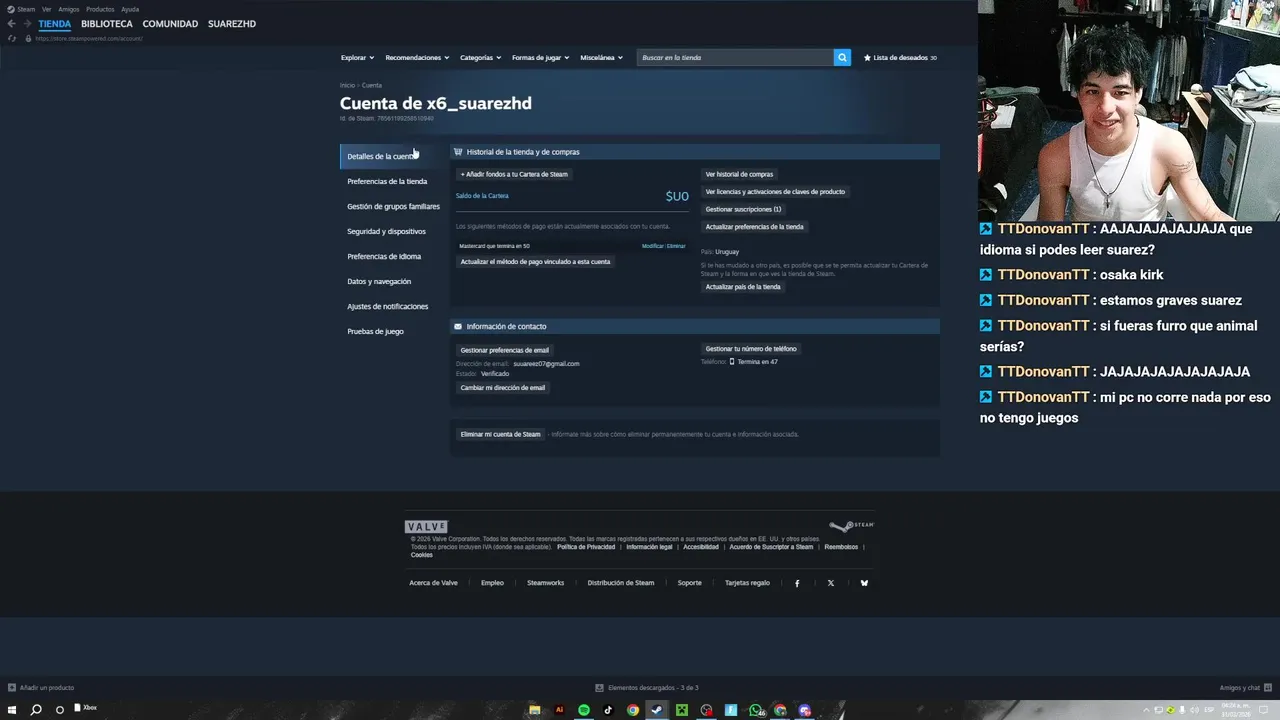1280x720 pixels.
Task: Open the Bluesky social icon in footer
Action: click(x=864, y=583)
